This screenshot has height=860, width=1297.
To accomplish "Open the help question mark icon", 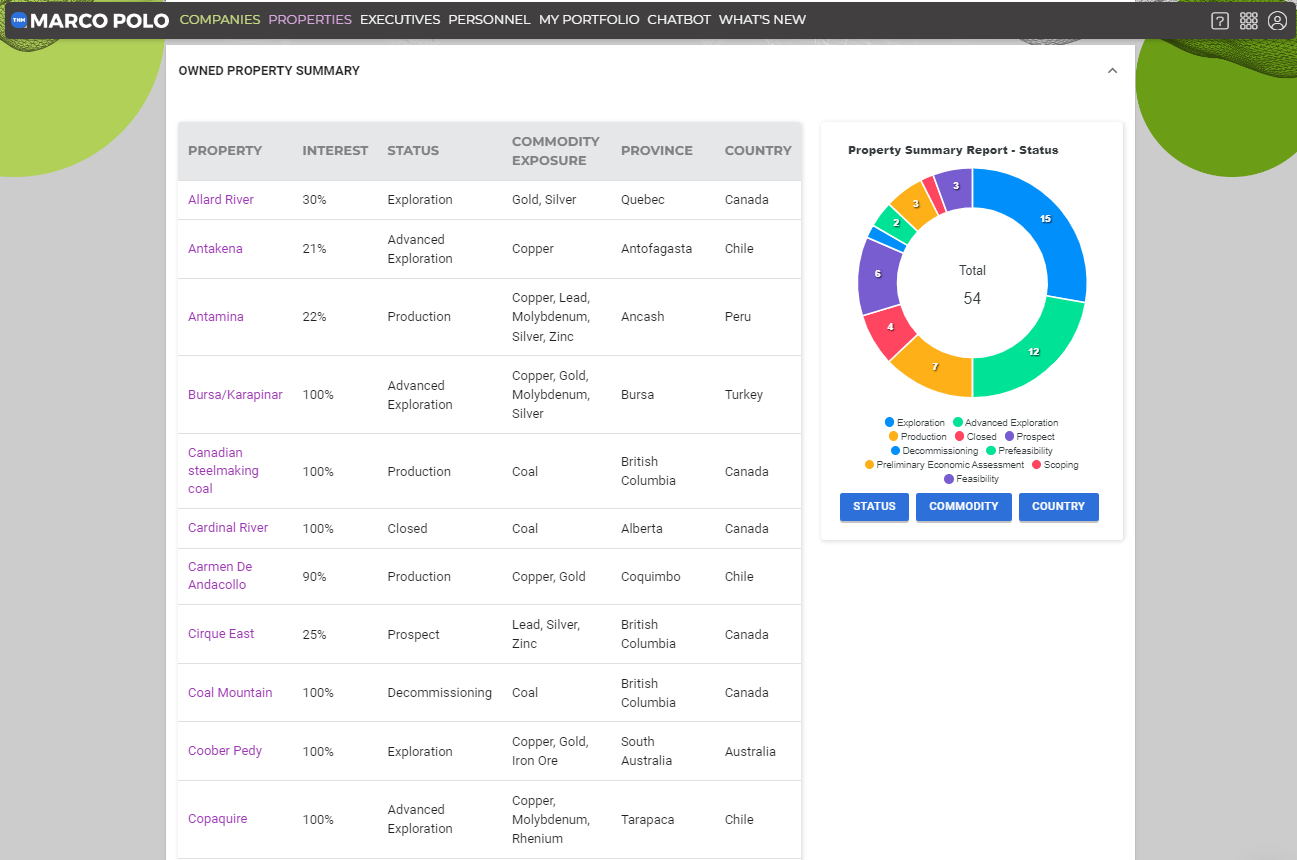I will [1219, 21].
